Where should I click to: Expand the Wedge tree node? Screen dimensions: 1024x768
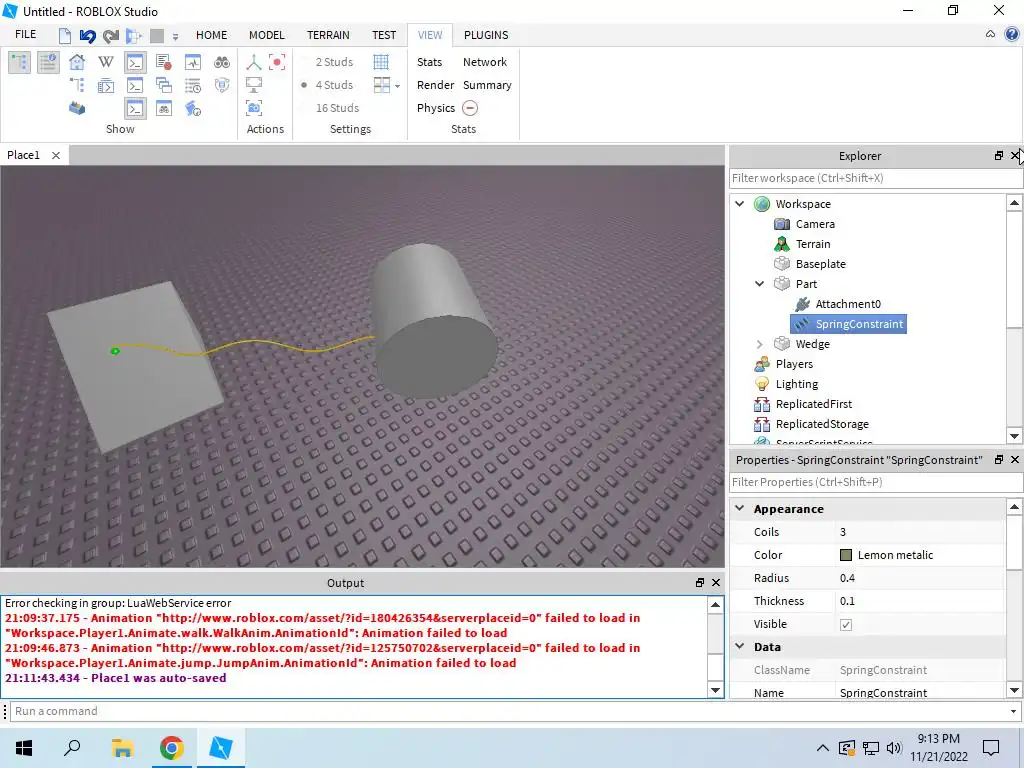[x=760, y=344]
